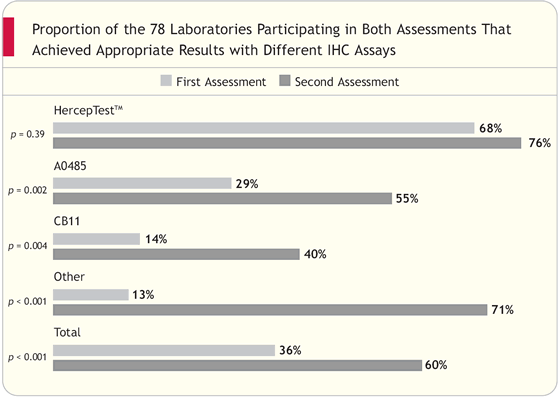
Task: Click the Second Assessment legend label
Action: 347,82
